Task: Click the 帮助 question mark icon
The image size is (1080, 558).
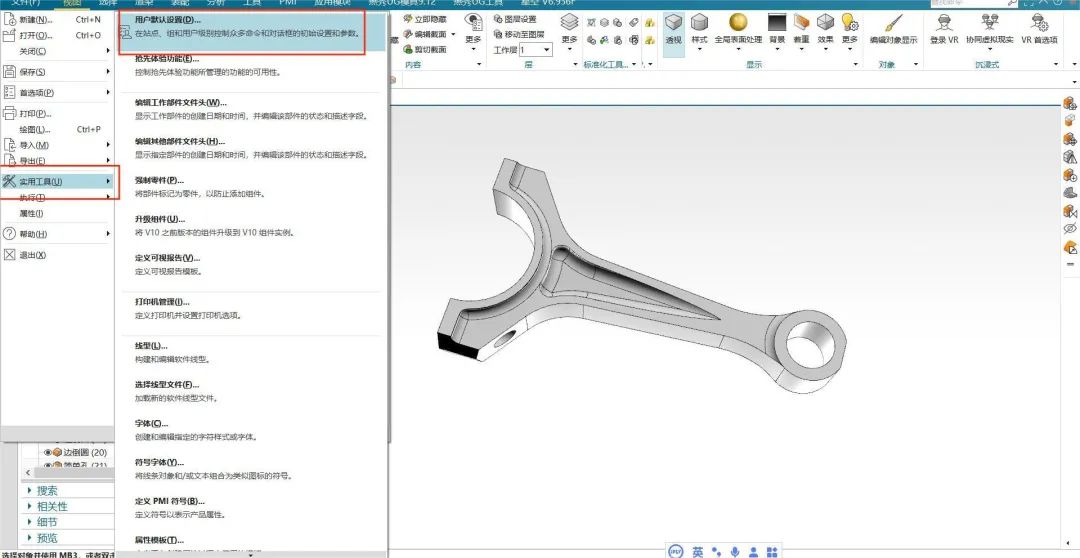Action: coord(10,234)
